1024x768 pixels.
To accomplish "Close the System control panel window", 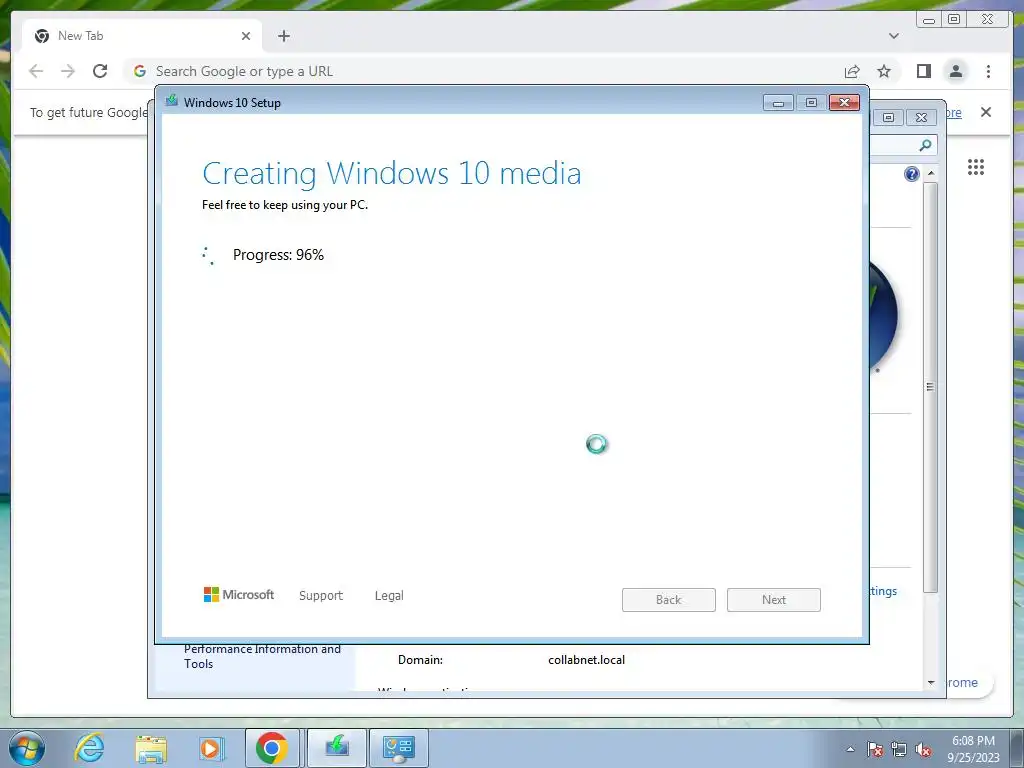I will click(x=921, y=118).
